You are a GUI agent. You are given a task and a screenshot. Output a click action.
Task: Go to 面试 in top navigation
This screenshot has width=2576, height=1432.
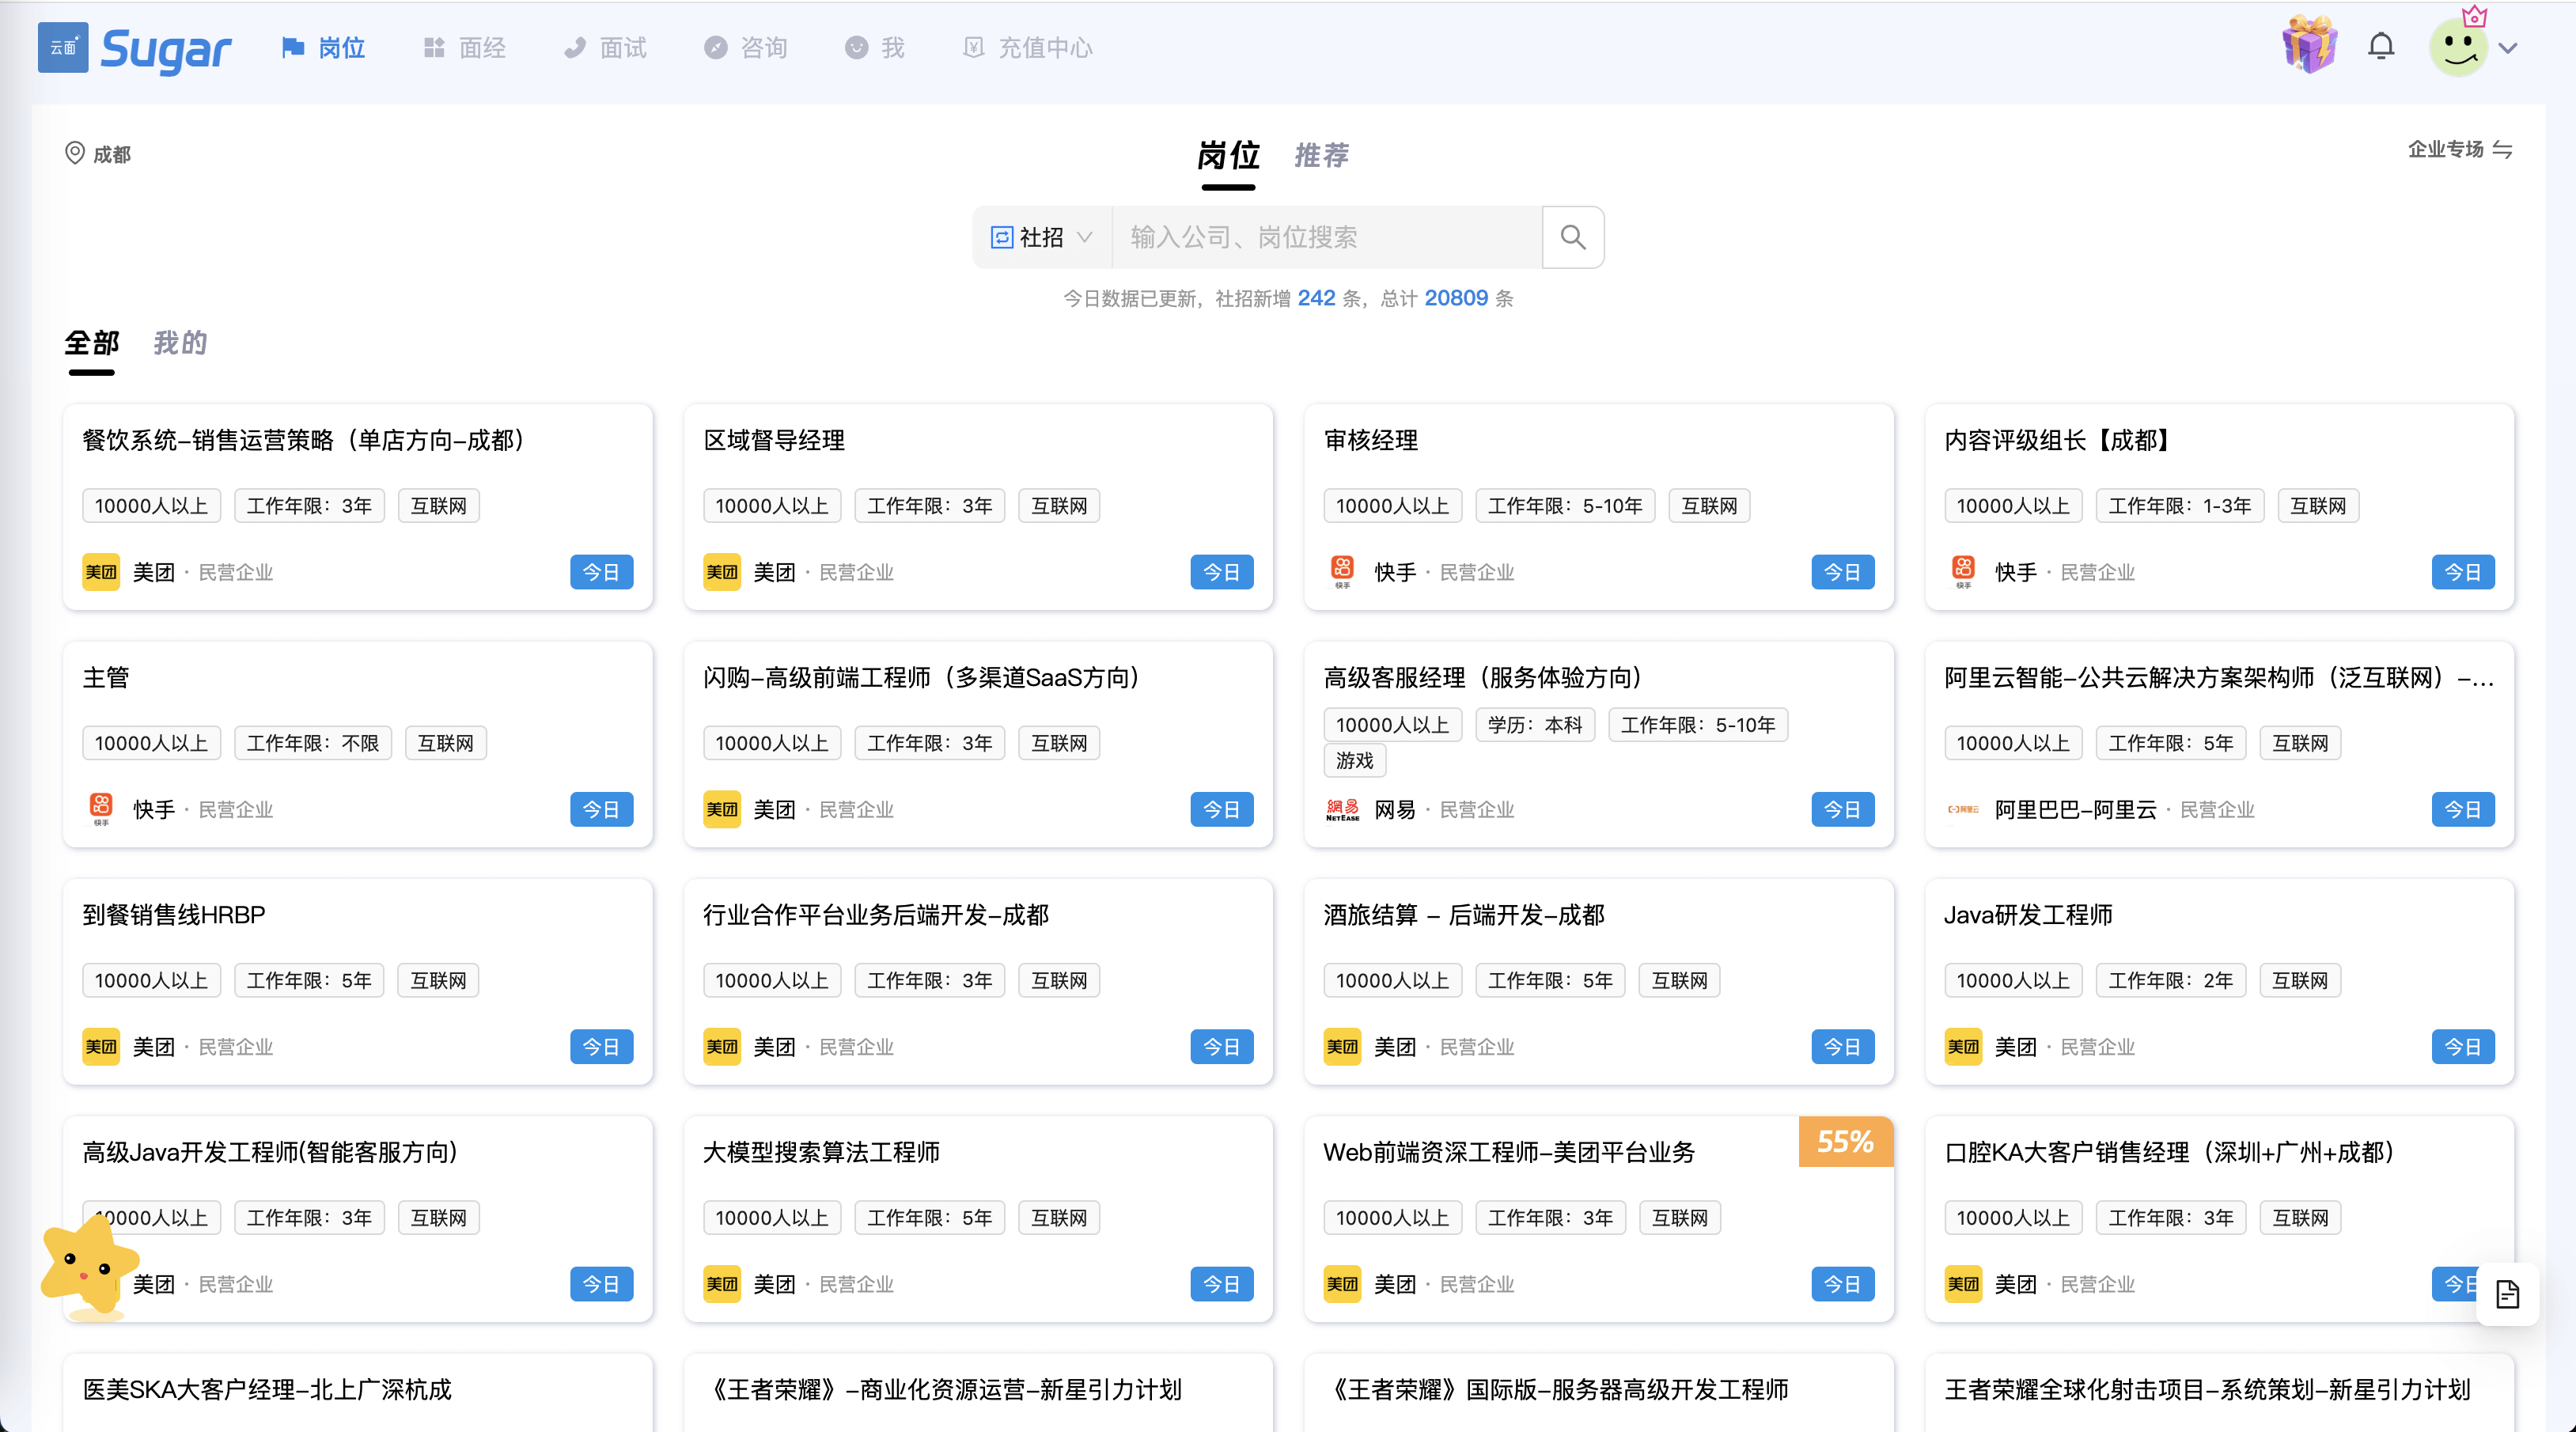click(605, 48)
